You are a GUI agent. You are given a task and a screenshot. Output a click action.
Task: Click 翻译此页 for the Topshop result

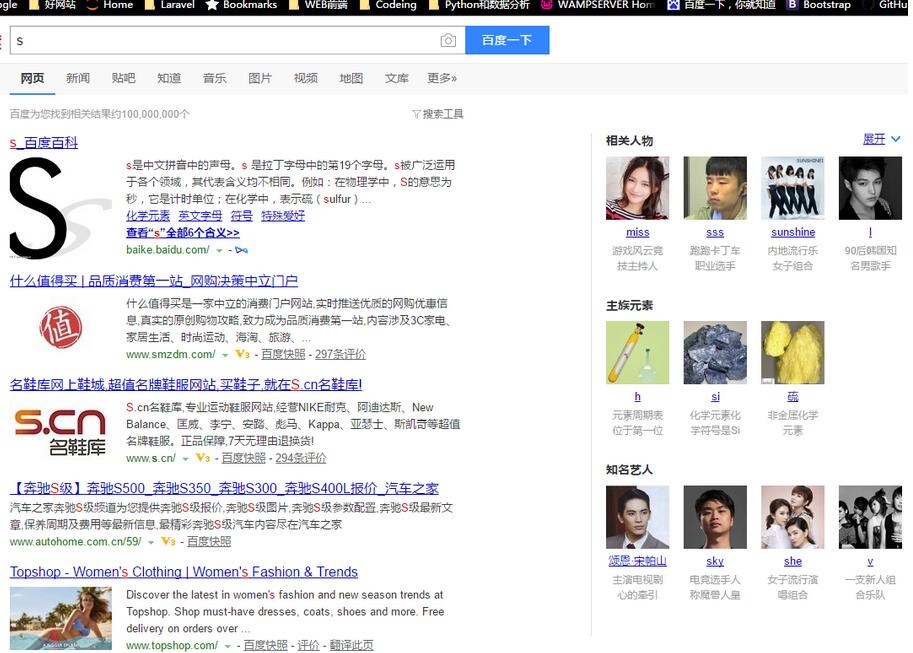pyautogui.click(x=352, y=645)
